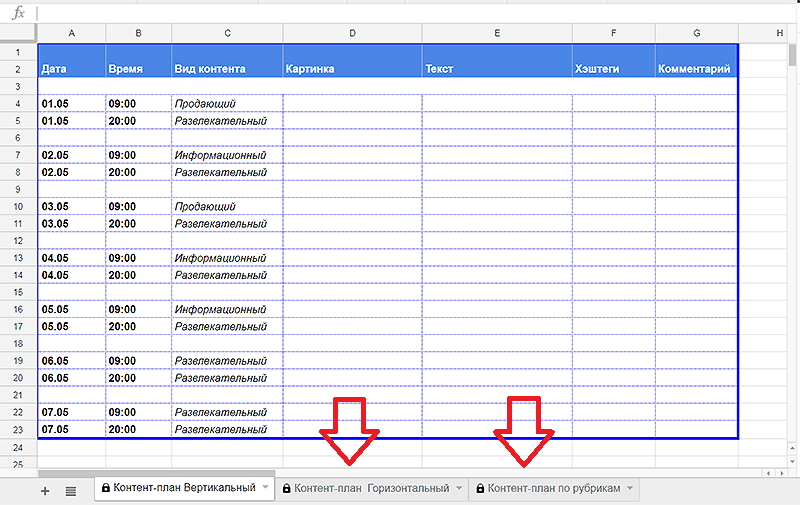The height and width of the screenshot is (505, 800).
Task: Open dropdown arrow of Контент-план Вертикальный tab
Action: [x=265, y=488]
